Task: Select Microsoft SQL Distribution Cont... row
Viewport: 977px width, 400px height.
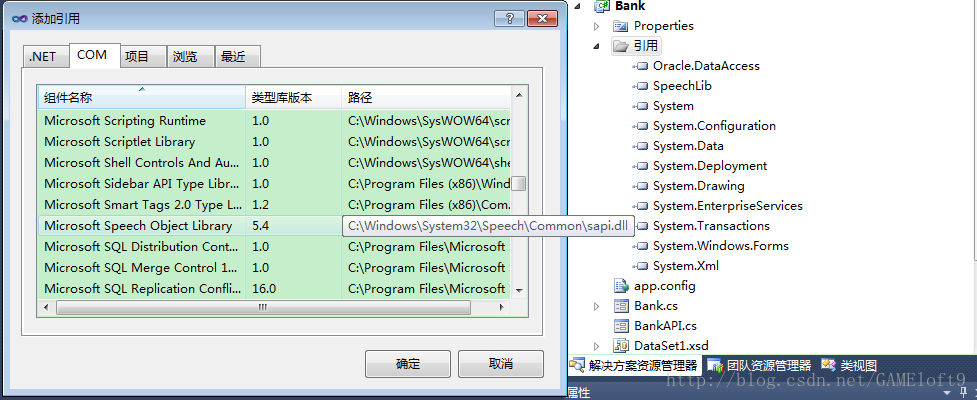Action: tap(274, 247)
